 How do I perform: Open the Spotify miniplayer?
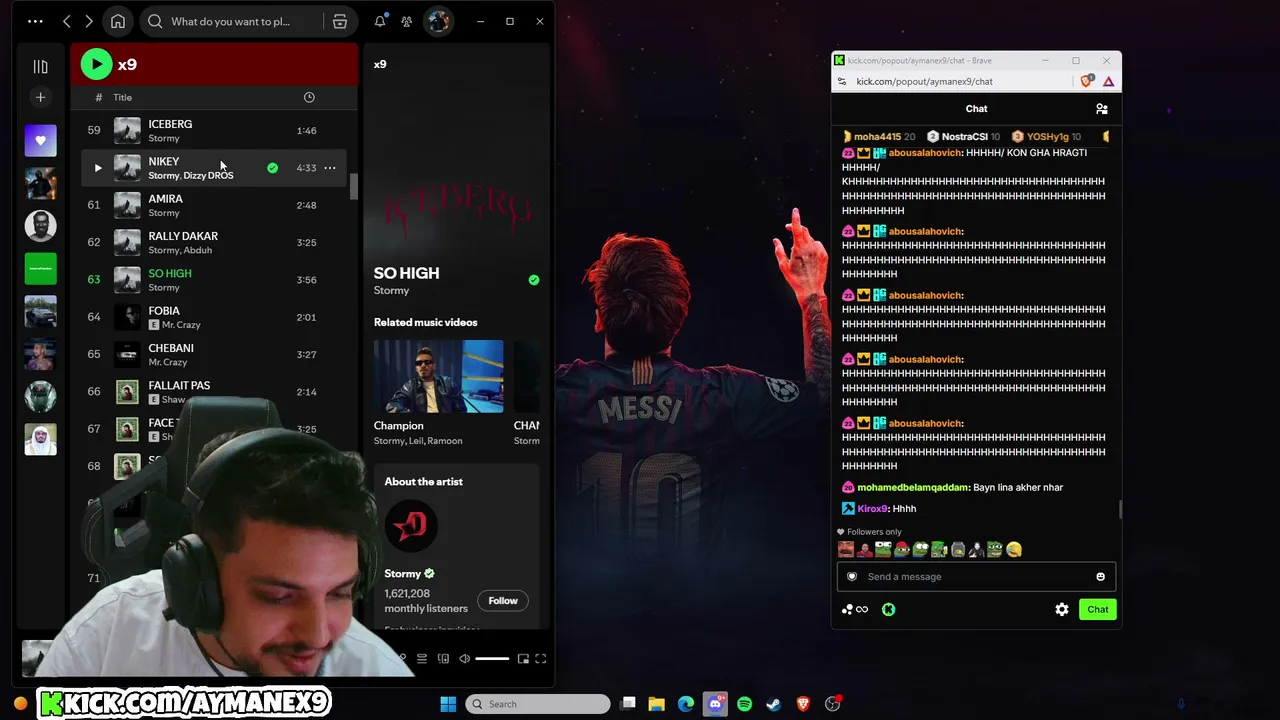pyautogui.click(x=523, y=659)
